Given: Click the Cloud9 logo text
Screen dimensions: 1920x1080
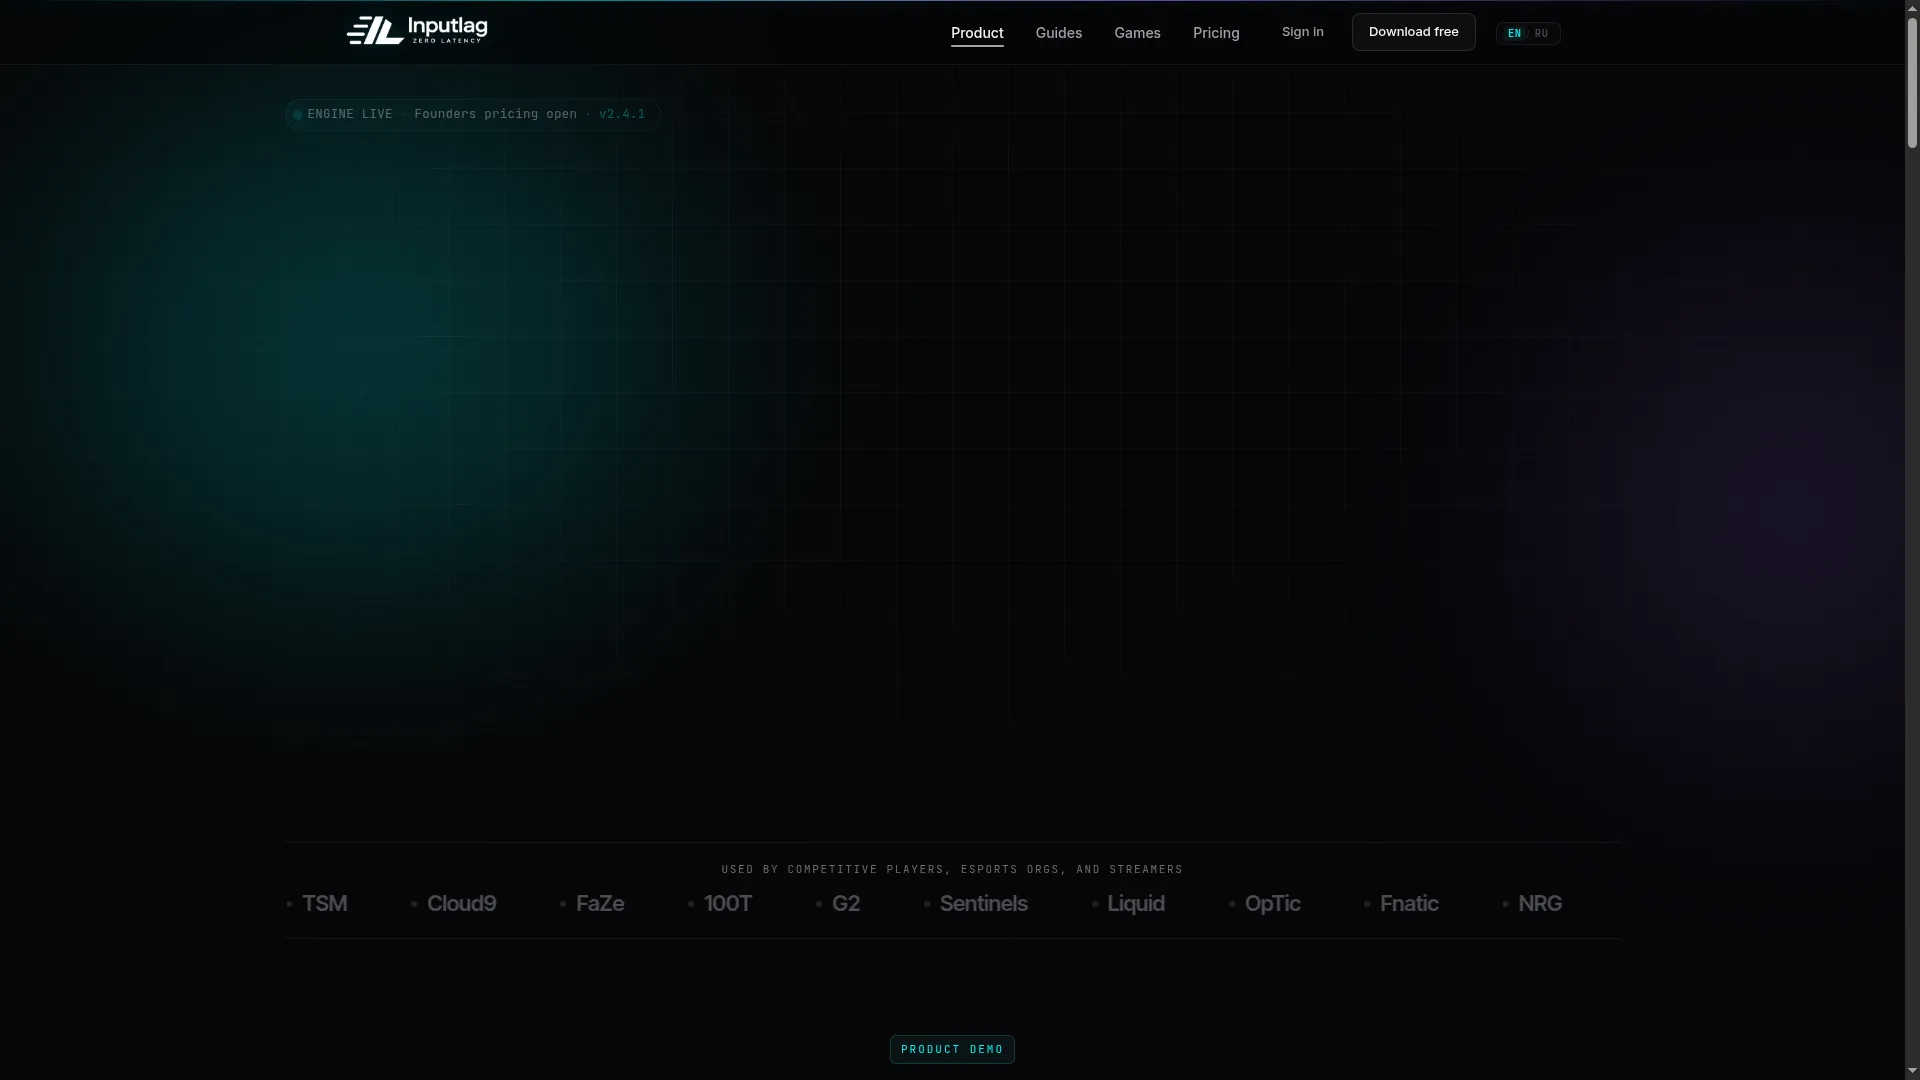Looking at the screenshot, I should (461, 903).
